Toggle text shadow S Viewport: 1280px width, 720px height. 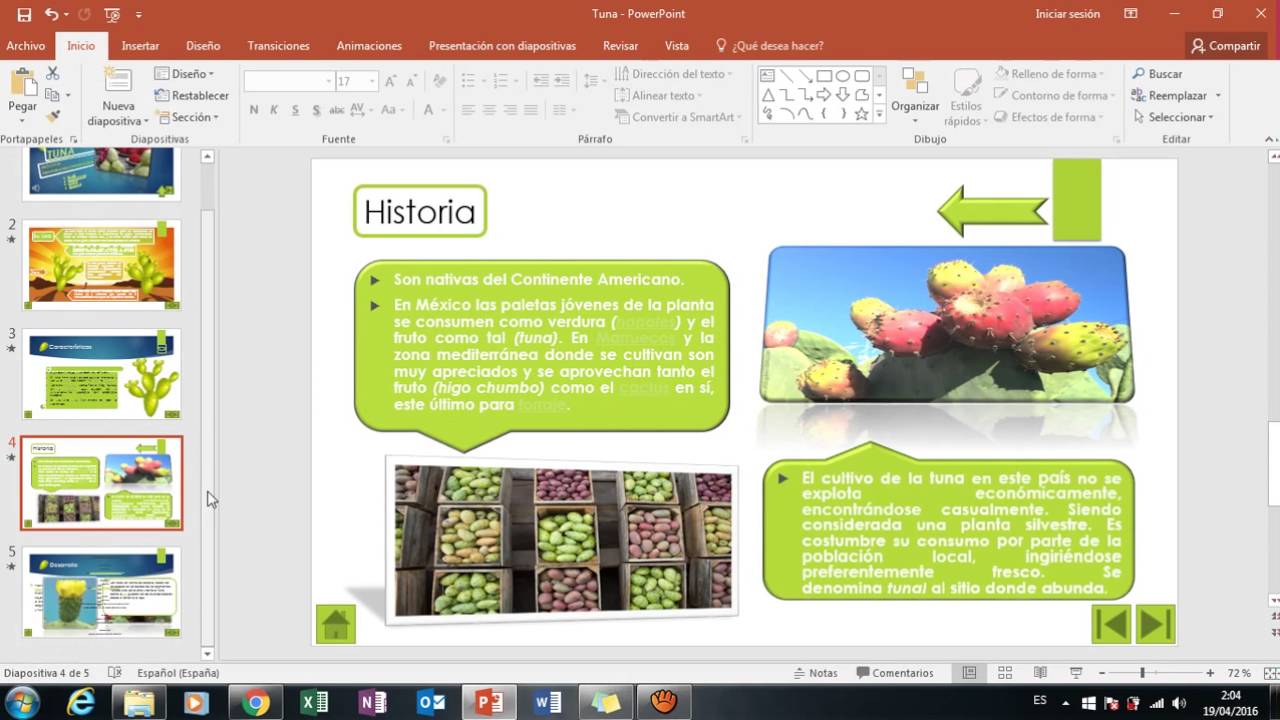coord(316,110)
